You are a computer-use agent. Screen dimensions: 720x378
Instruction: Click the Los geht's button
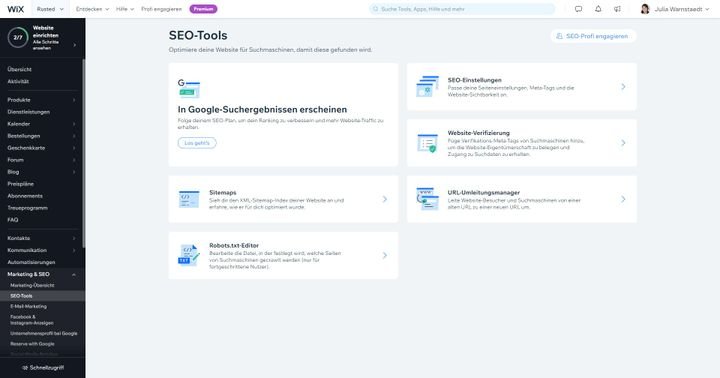click(x=197, y=143)
